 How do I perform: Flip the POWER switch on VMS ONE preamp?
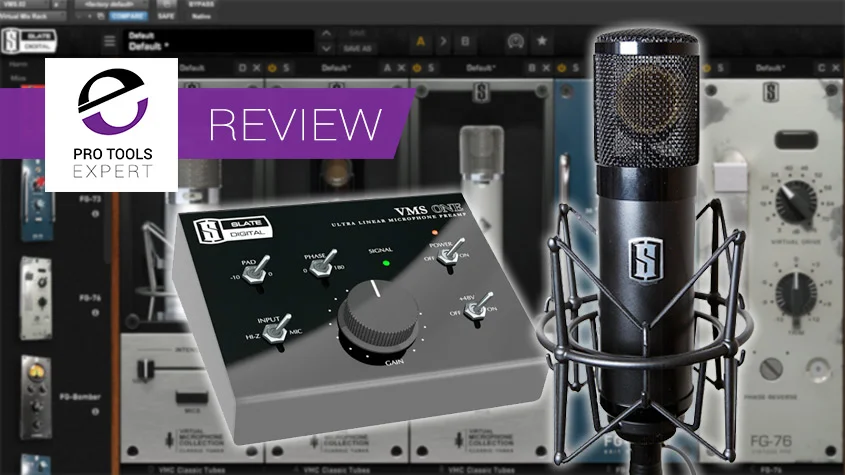452,254
